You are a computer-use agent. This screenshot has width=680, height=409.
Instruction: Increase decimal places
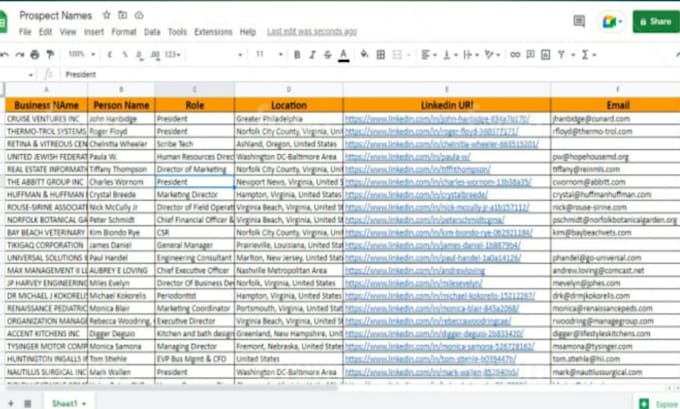(x=155, y=55)
